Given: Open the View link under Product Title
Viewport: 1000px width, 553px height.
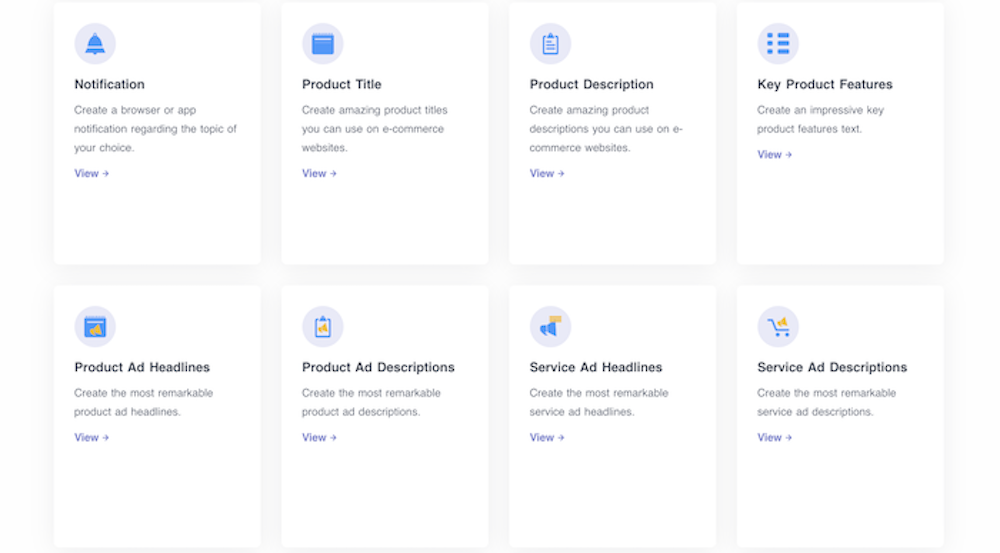Looking at the screenshot, I should pos(319,173).
